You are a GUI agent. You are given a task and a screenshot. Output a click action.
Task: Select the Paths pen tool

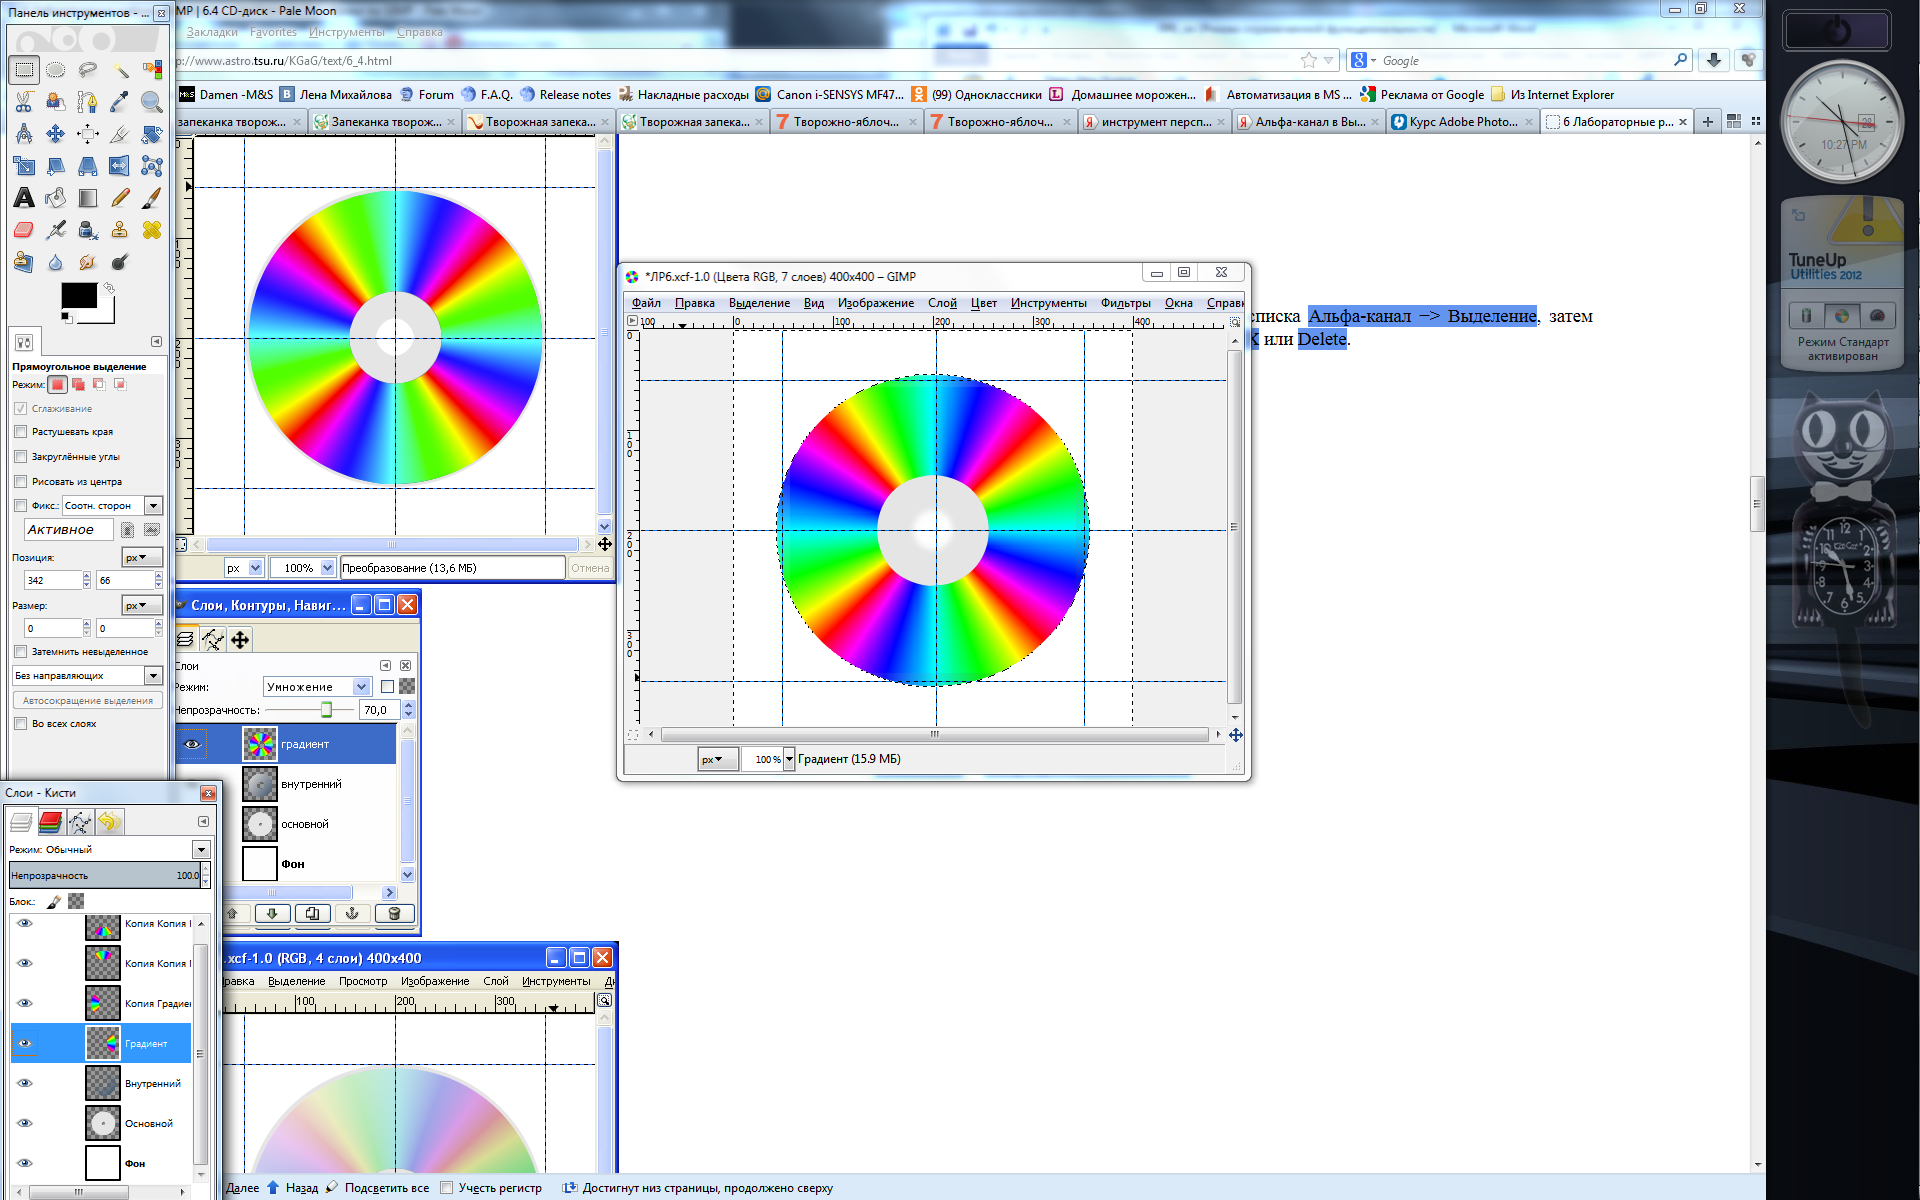point(88,102)
